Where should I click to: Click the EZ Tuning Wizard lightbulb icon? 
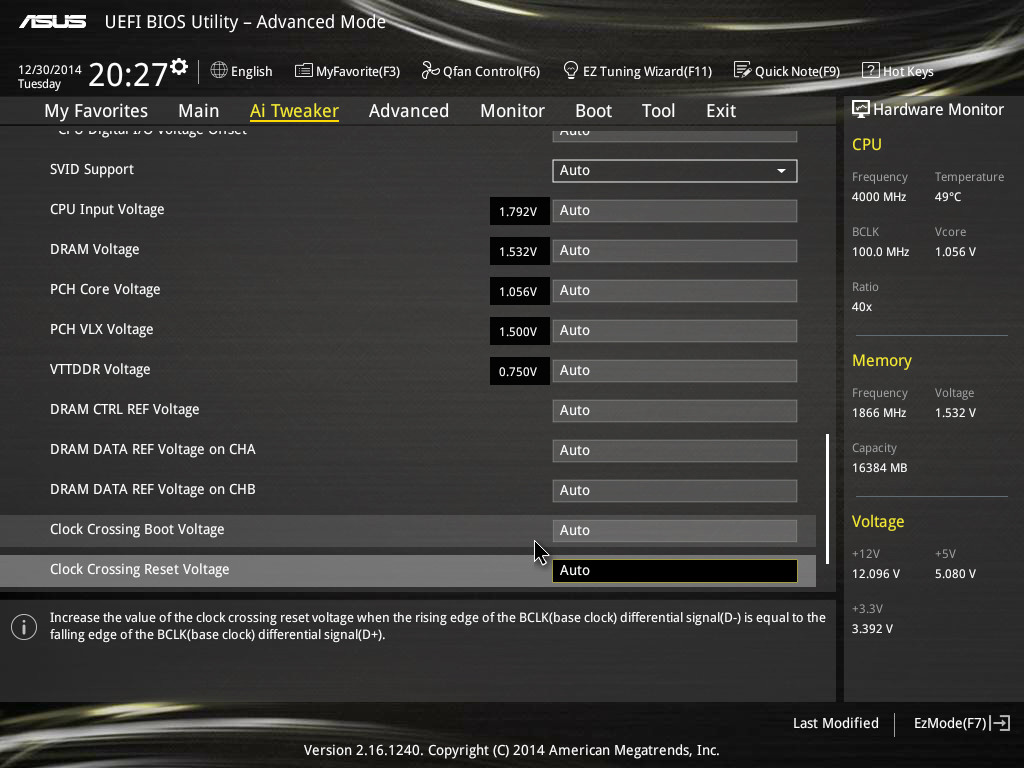click(x=570, y=70)
